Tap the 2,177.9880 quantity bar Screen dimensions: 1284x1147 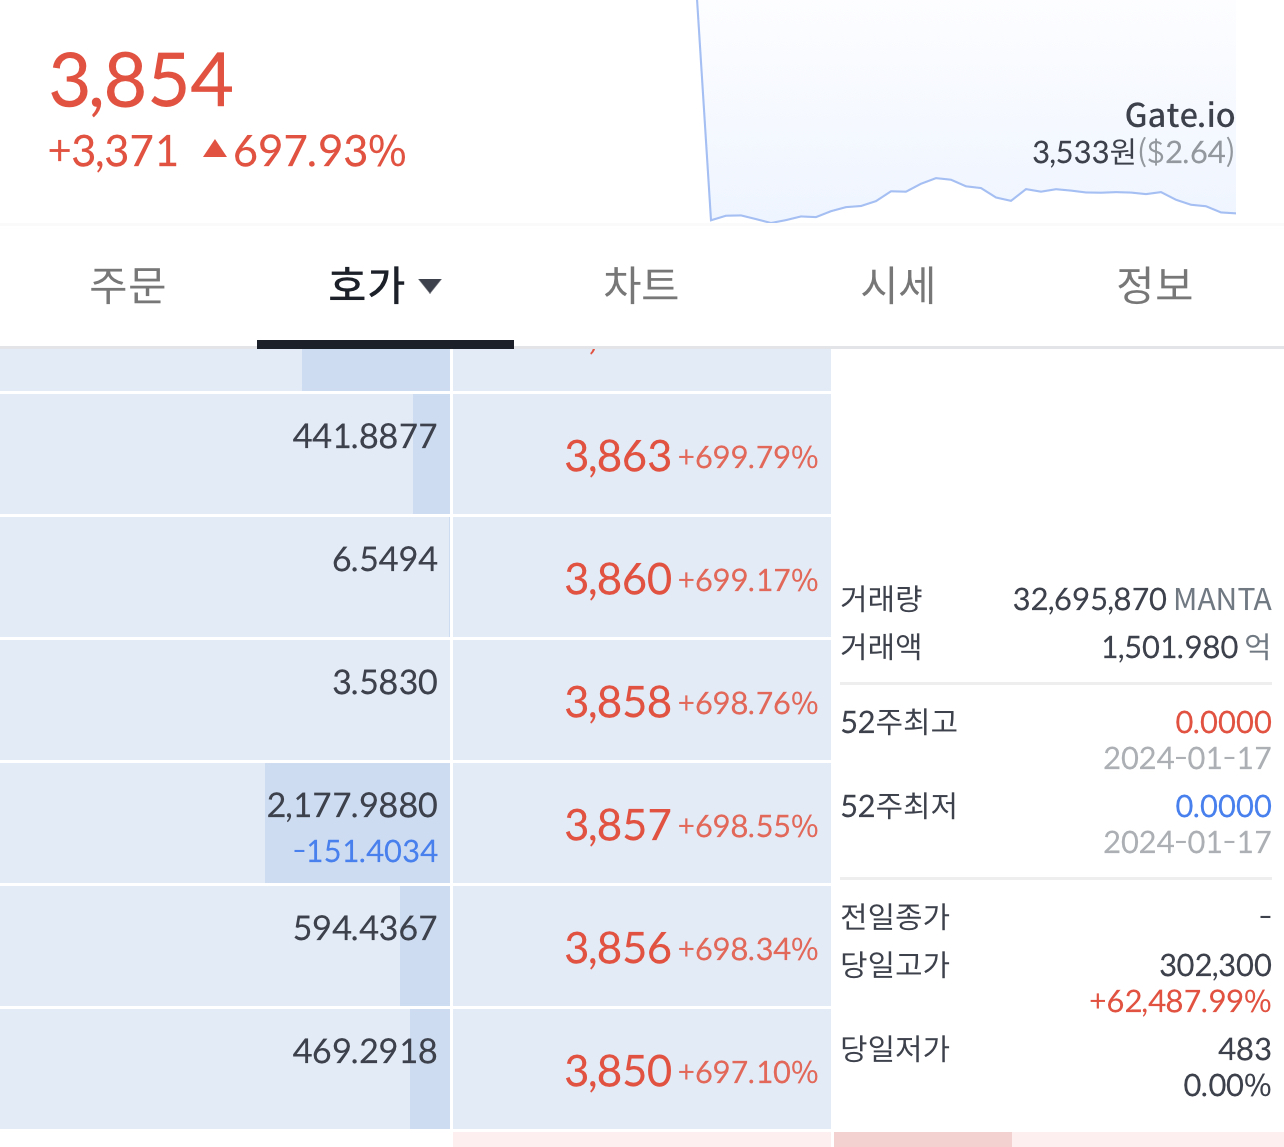(352, 806)
